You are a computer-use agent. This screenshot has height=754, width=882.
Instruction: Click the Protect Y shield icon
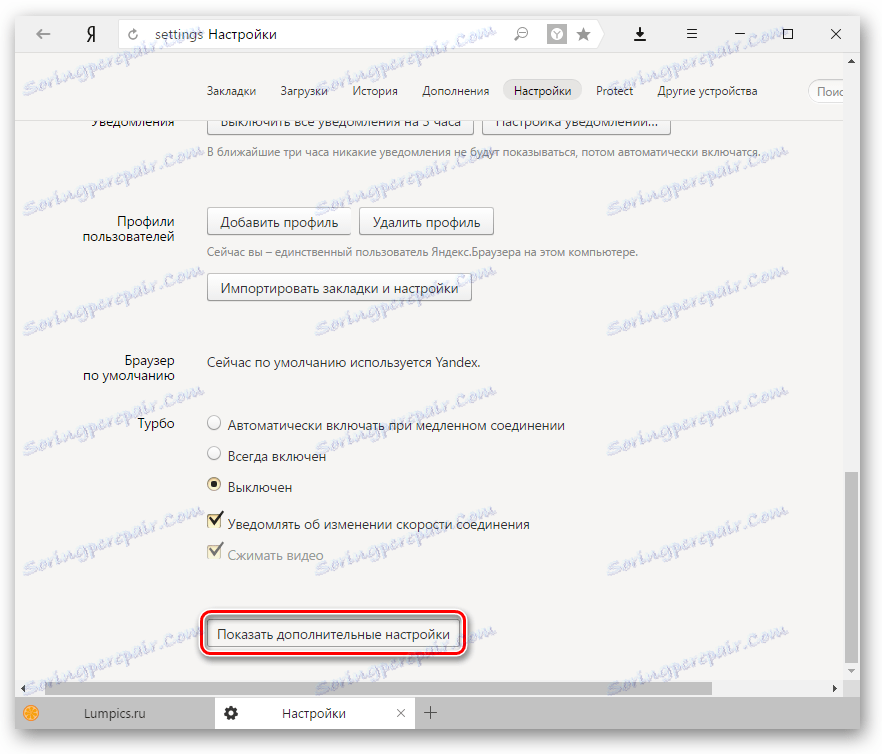(556, 34)
